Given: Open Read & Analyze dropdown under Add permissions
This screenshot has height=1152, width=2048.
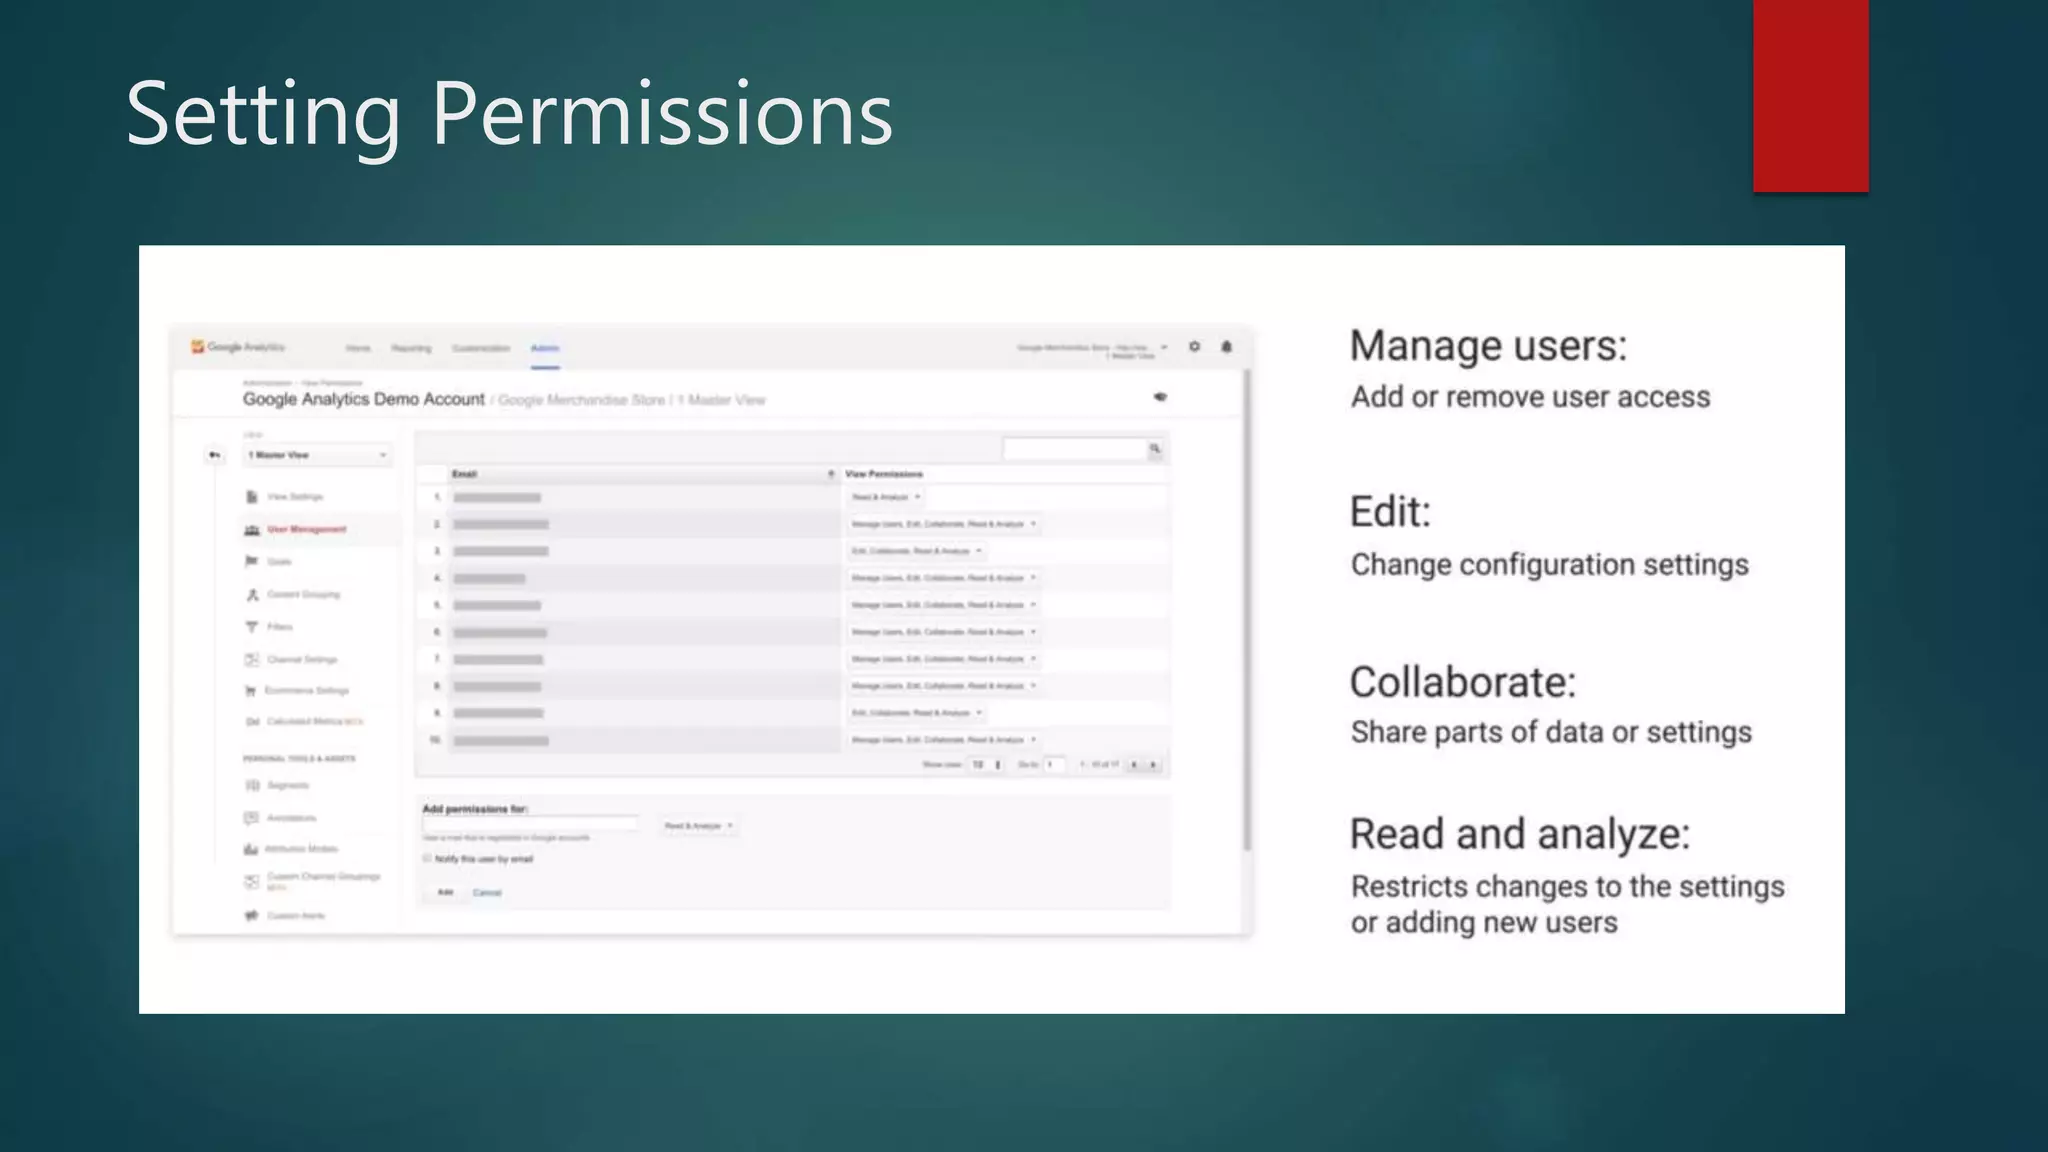Looking at the screenshot, I should (x=698, y=826).
